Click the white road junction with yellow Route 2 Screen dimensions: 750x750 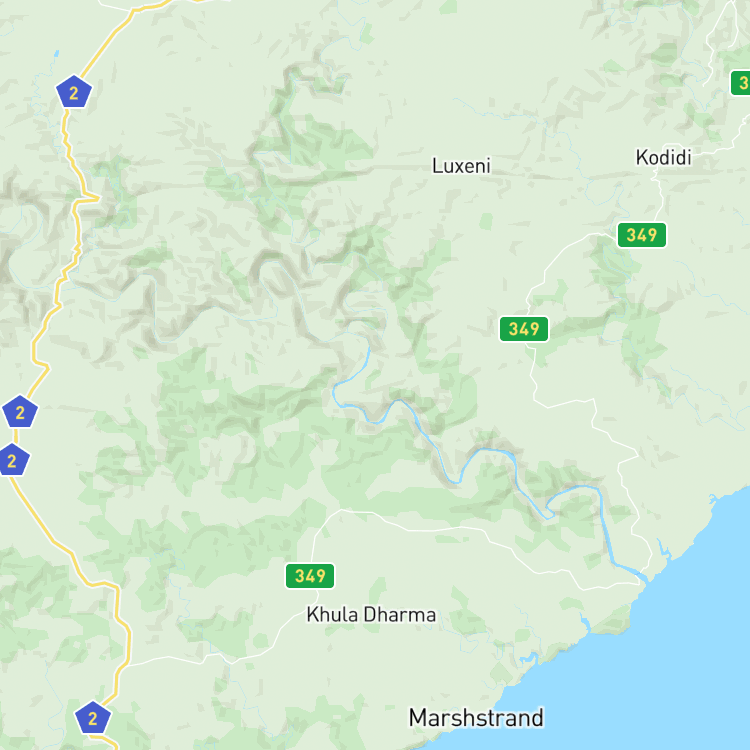click(x=128, y=665)
